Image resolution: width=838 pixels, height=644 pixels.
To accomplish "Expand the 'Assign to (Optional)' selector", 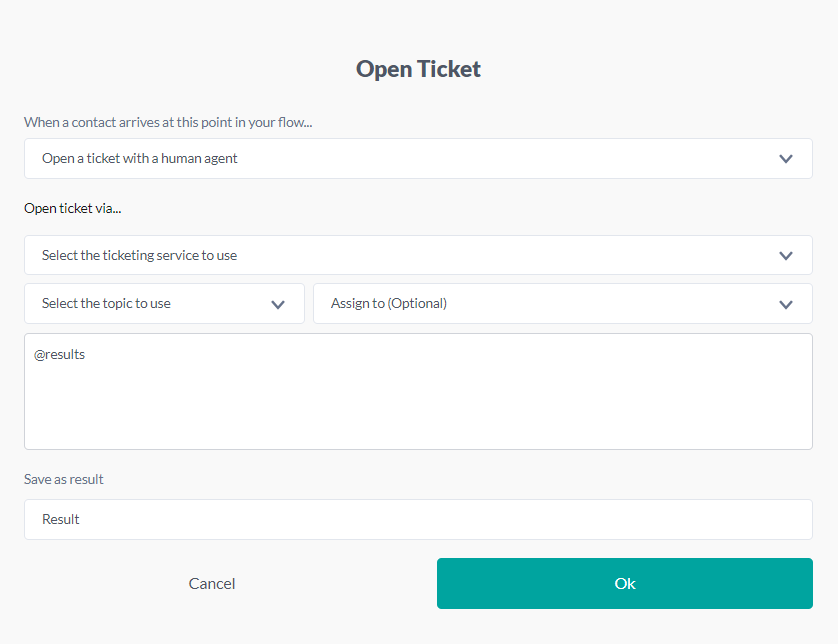I will click(x=540, y=304).
